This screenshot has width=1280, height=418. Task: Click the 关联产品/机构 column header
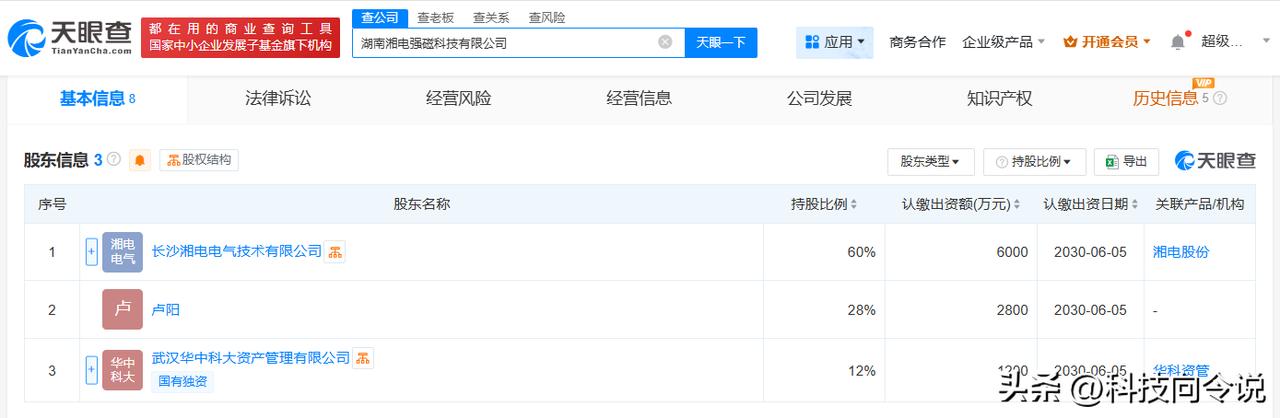coord(1199,204)
